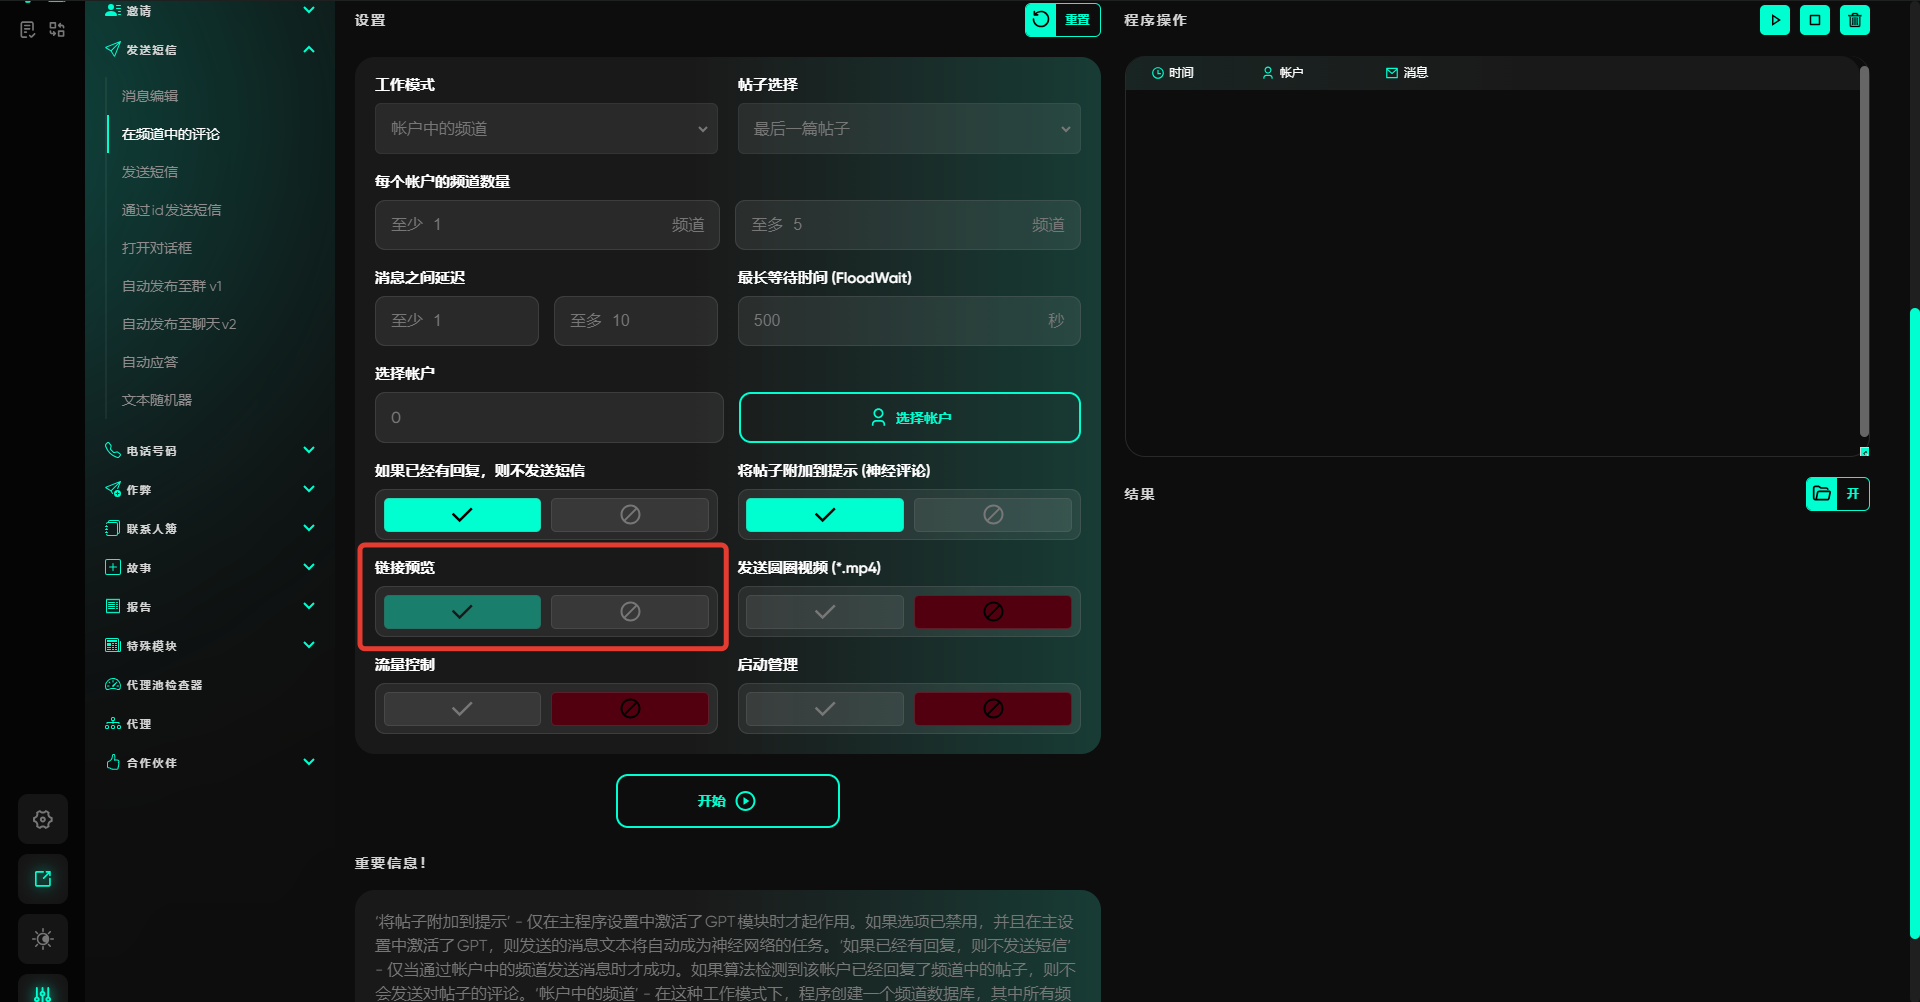Enable 发送圆圈视频 checkmark toggle
Image resolution: width=1920 pixels, height=1002 pixels.
tap(824, 612)
